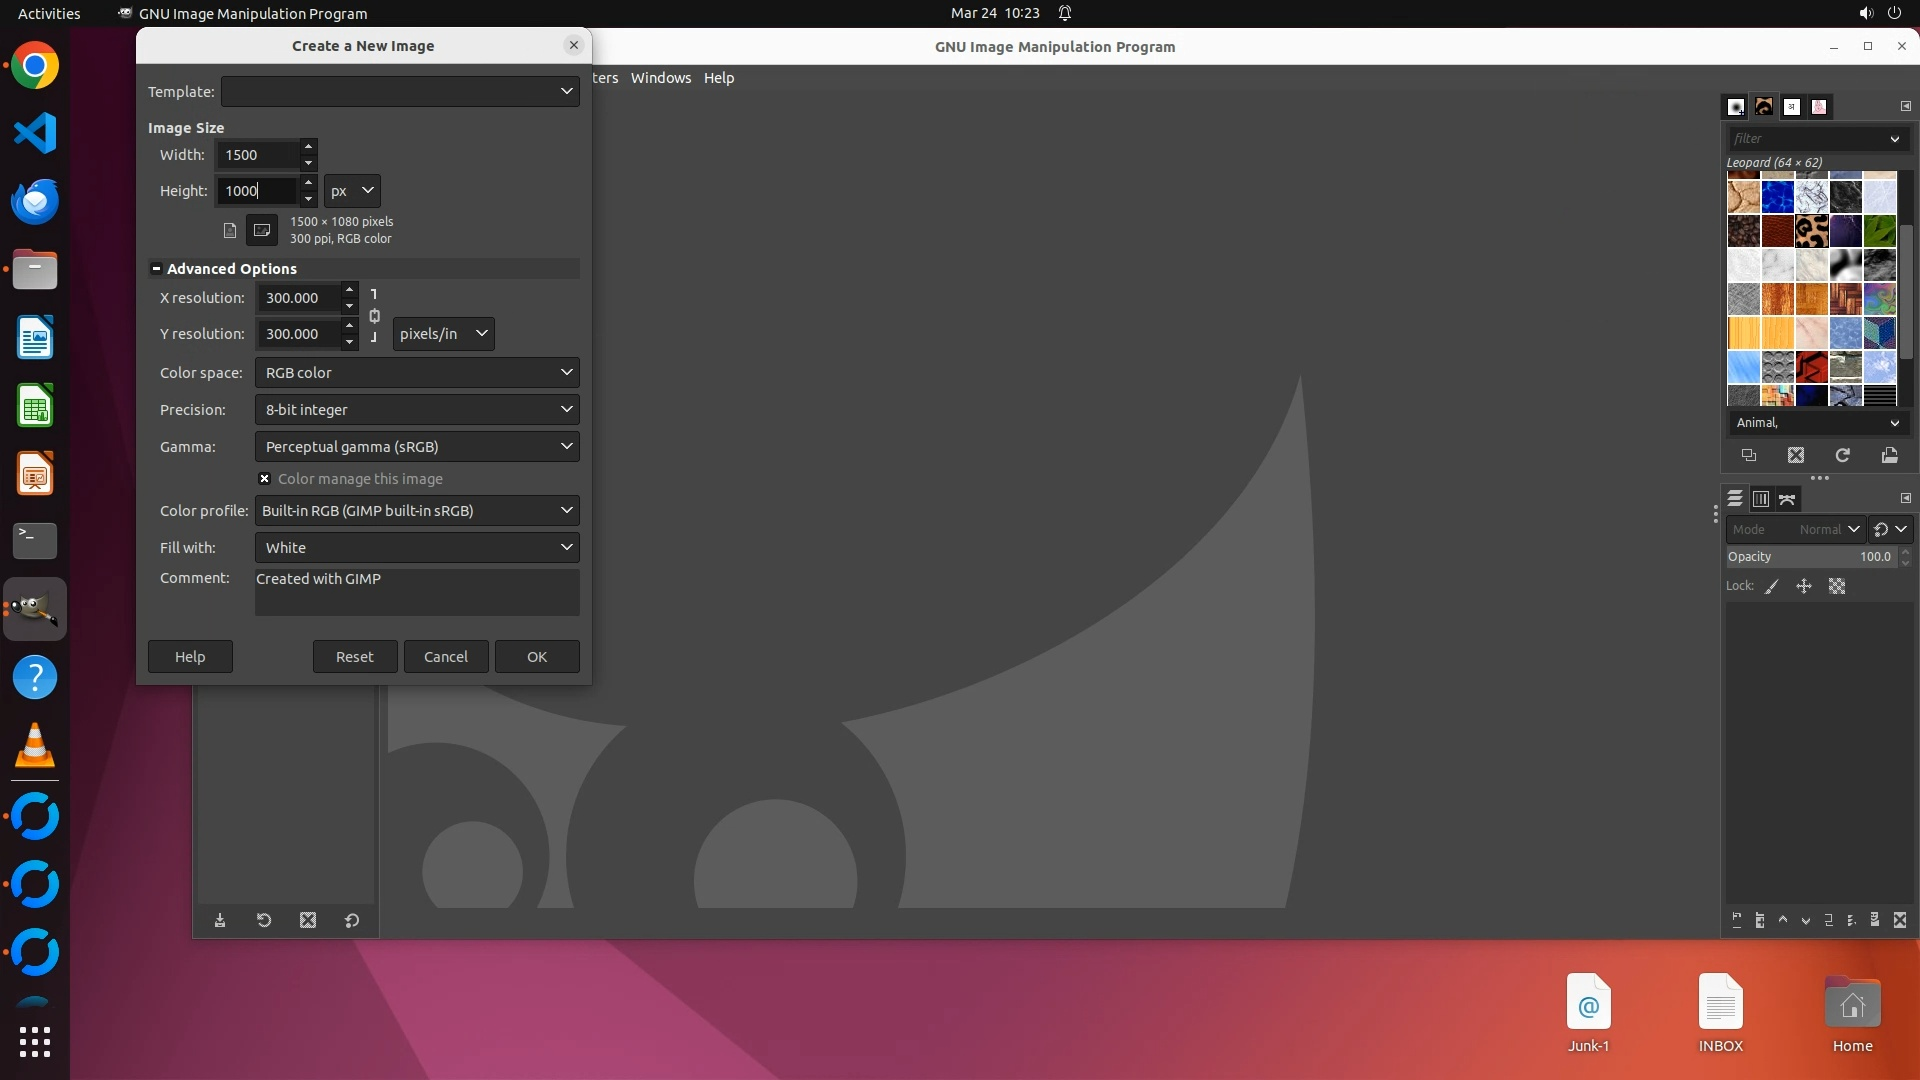Toggle lock position and size
This screenshot has width=1920, height=1080.
pyautogui.click(x=1804, y=587)
